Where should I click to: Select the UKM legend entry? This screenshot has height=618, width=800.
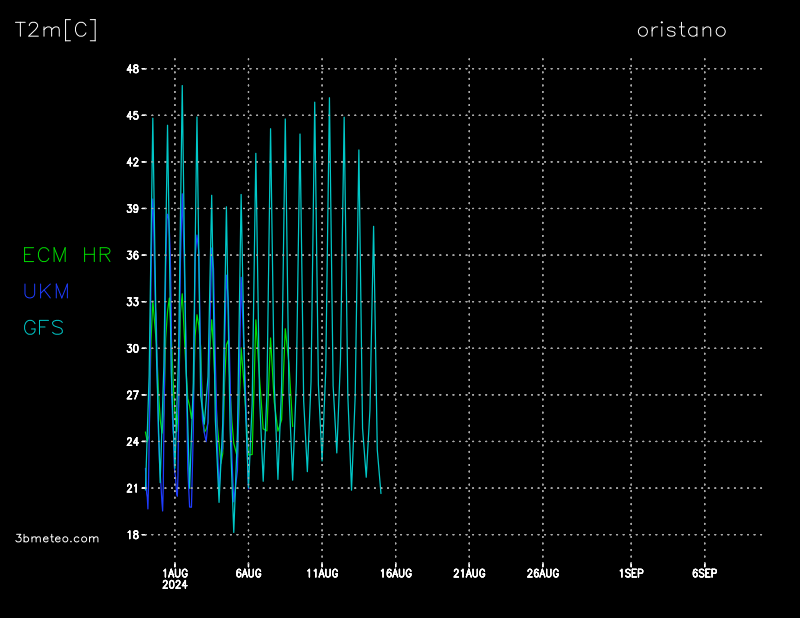pos(46,291)
